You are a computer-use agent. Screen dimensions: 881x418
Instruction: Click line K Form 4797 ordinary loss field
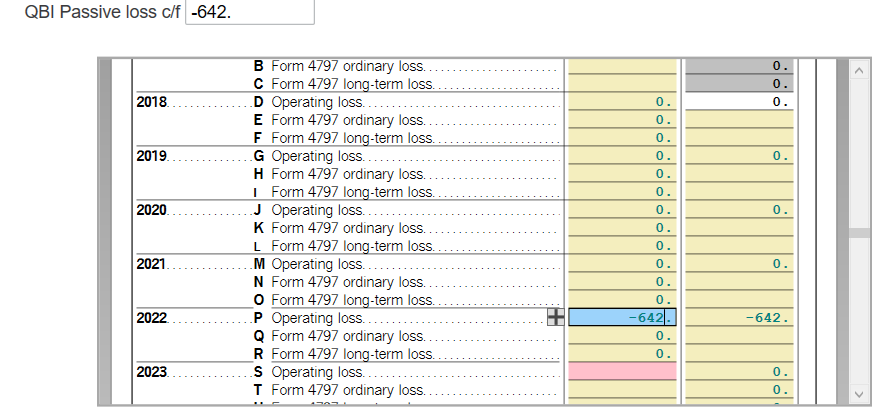click(622, 228)
